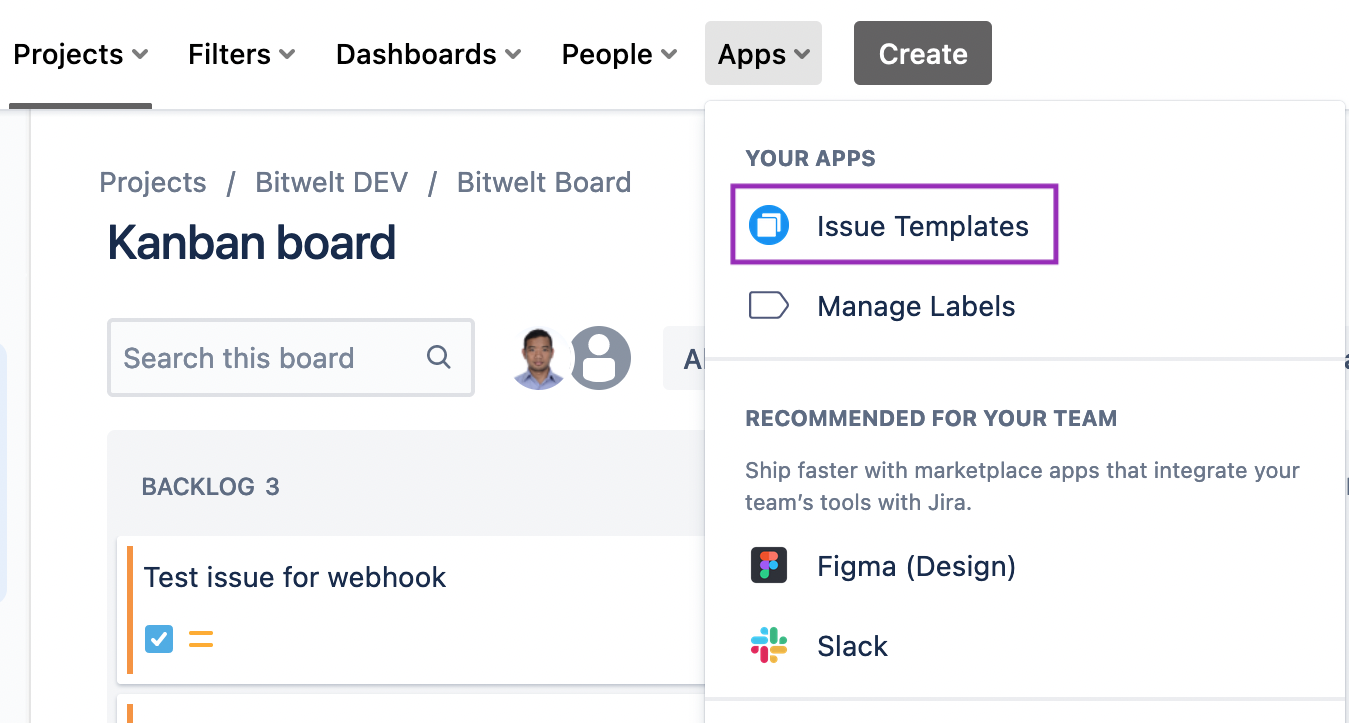Collapse the Apps menu
The width and height of the screenshot is (1349, 723).
pos(762,53)
